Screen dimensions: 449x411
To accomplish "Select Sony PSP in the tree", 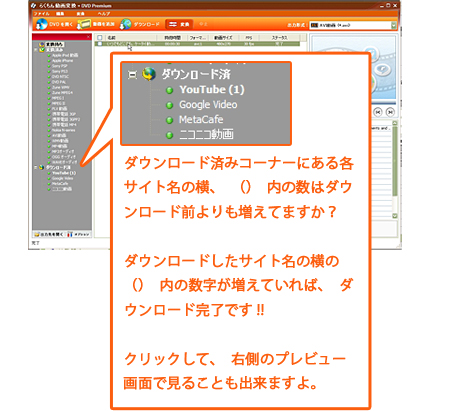I will [60, 66].
